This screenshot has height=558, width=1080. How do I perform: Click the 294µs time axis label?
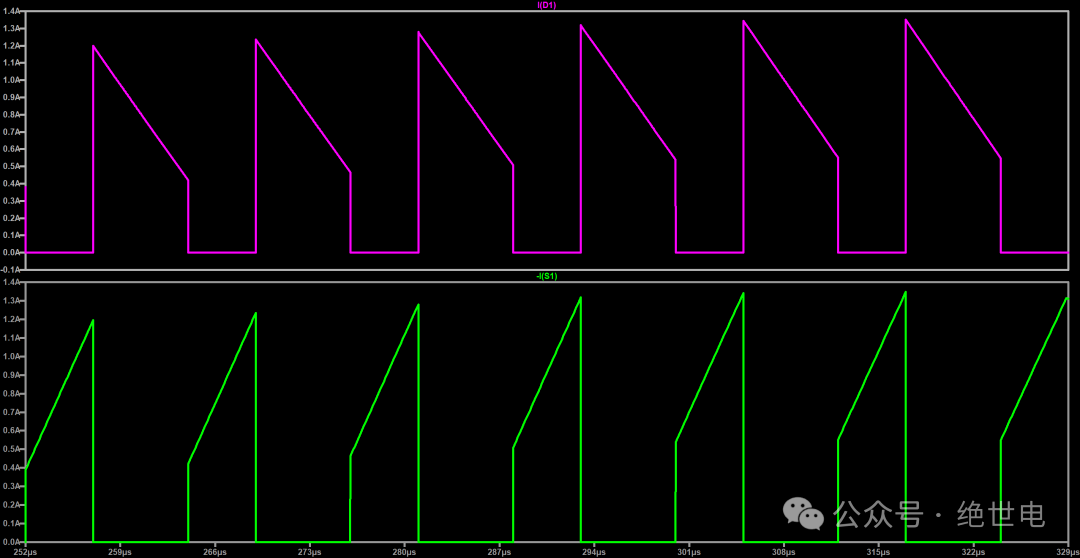594,551
